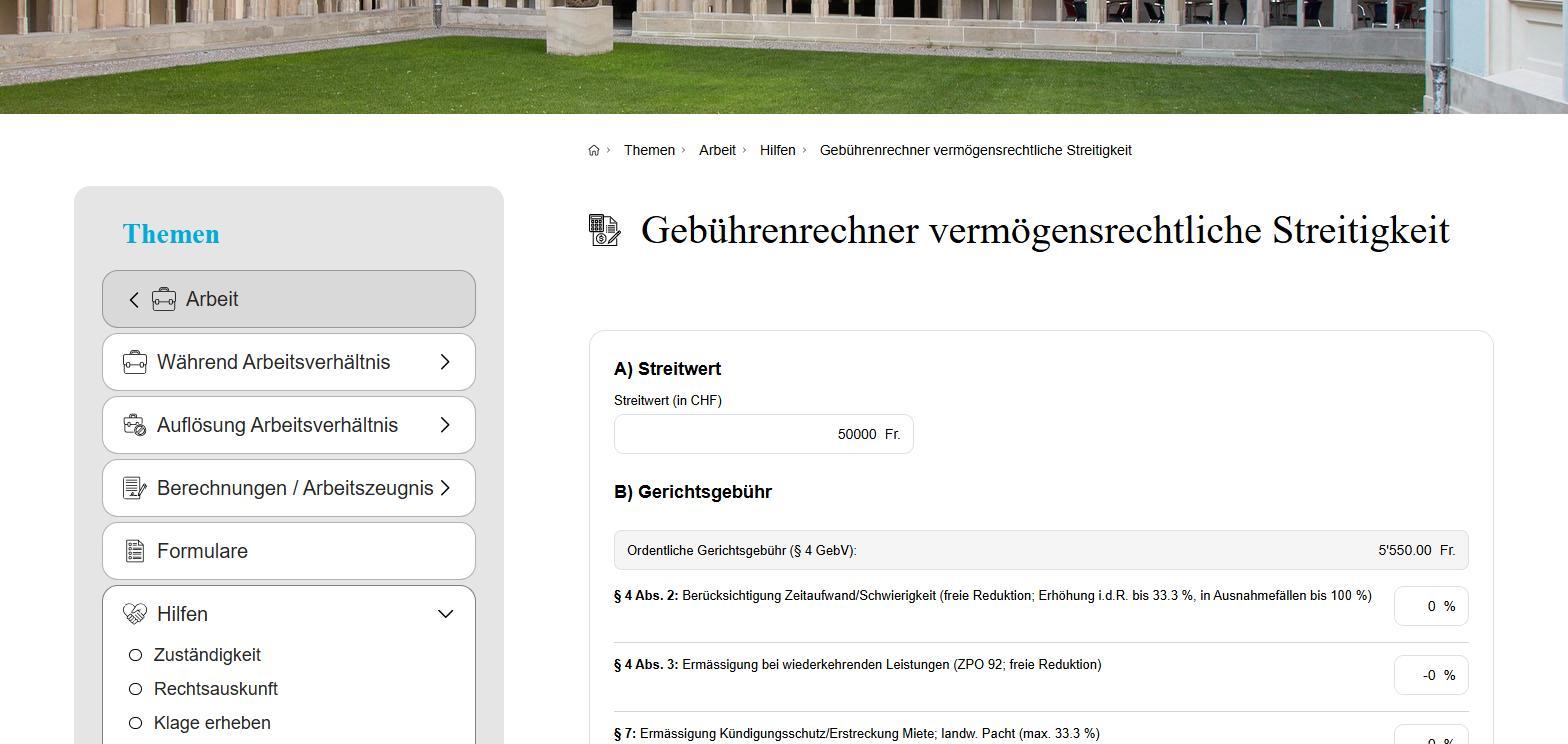The width and height of the screenshot is (1568, 744).
Task: Click the home icon in breadcrumb
Action: pyautogui.click(x=594, y=150)
